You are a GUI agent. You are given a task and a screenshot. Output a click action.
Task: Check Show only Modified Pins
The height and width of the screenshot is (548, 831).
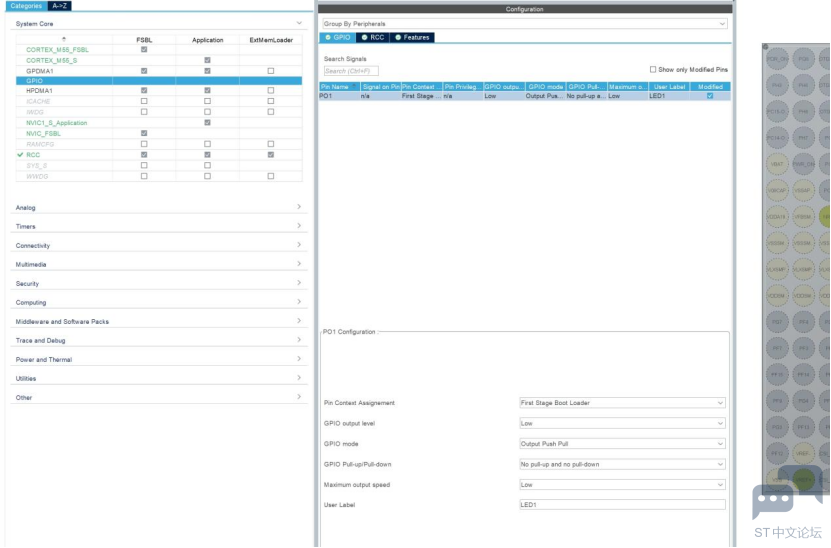click(x=653, y=69)
